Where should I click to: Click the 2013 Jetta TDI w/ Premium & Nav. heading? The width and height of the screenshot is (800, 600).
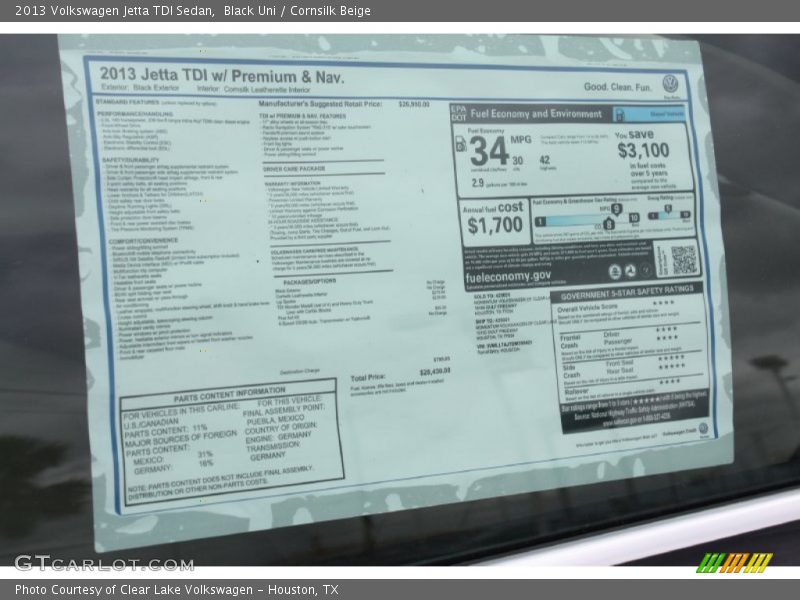(x=221, y=76)
